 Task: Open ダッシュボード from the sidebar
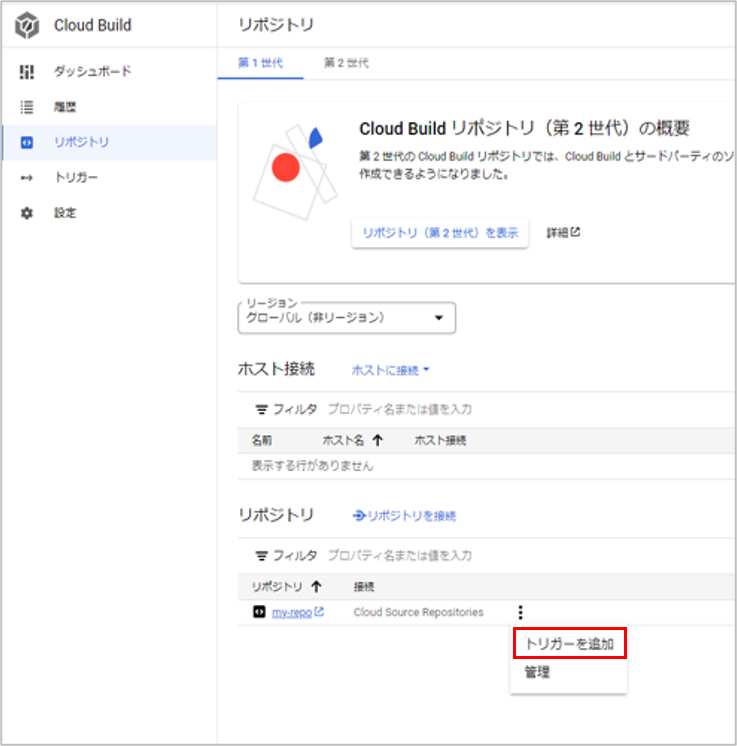[92, 72]
